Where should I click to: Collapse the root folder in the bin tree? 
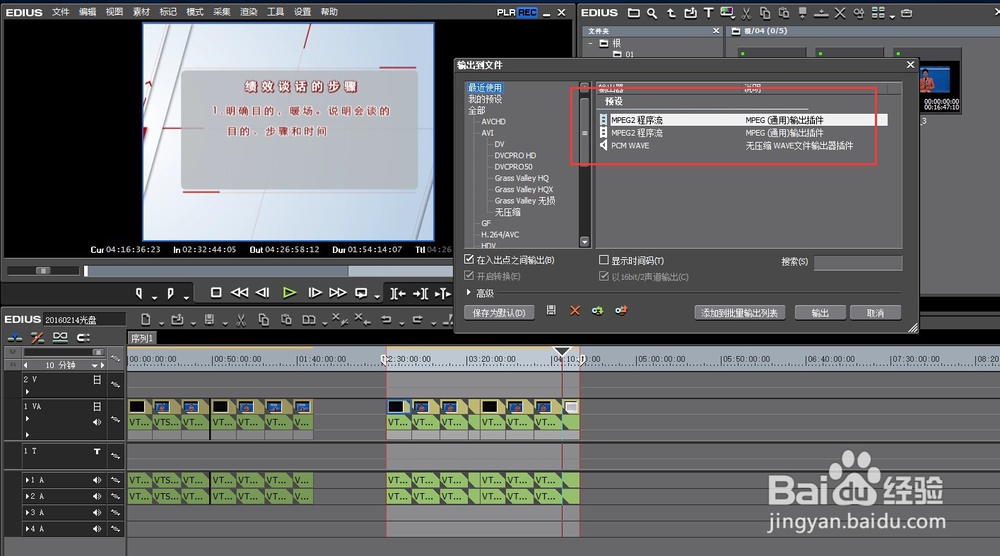[x=591, y=43]
